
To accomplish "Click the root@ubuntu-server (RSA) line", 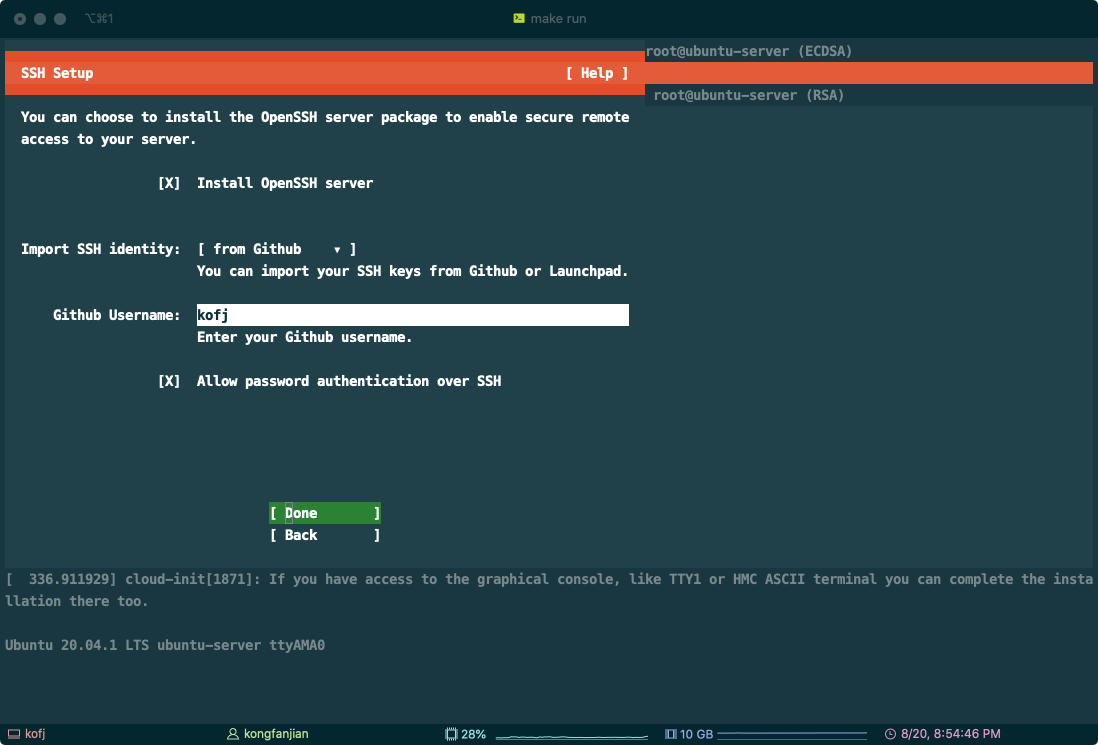I will pyautogui.click(x=748, y=95).
